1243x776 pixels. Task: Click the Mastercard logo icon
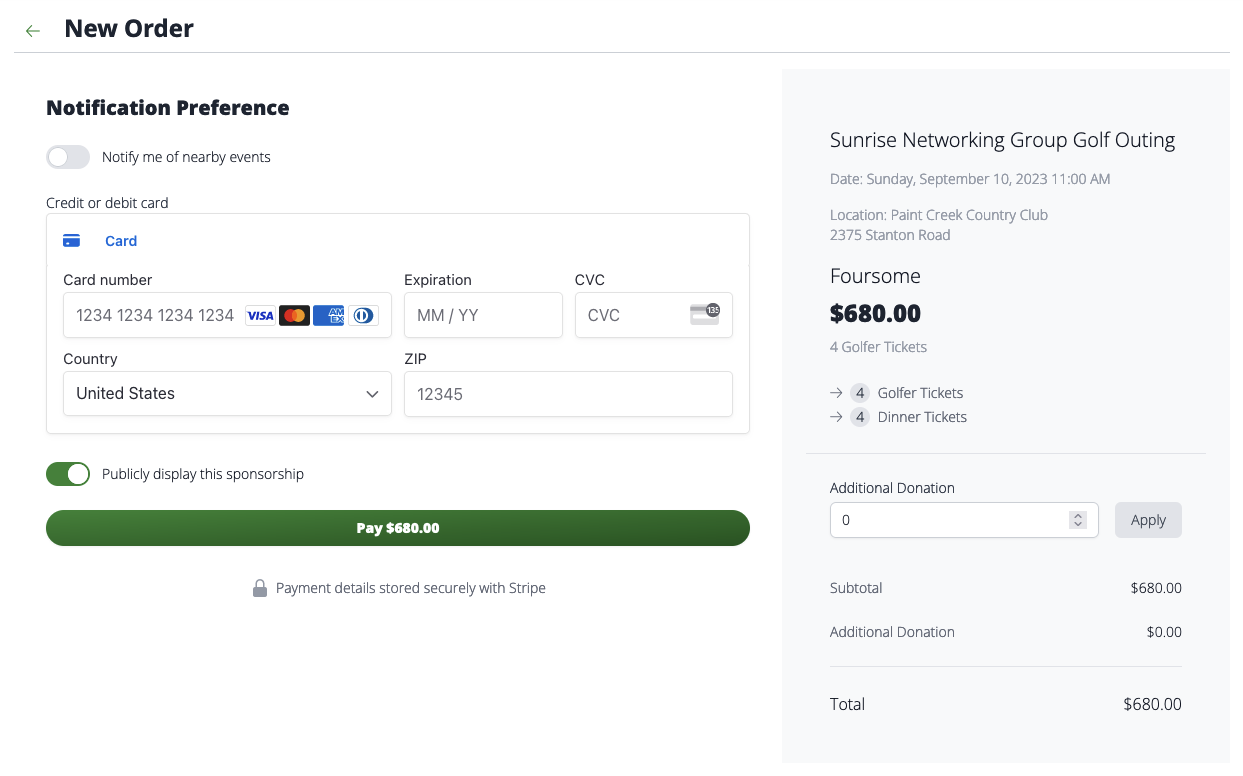pos(294,316)
